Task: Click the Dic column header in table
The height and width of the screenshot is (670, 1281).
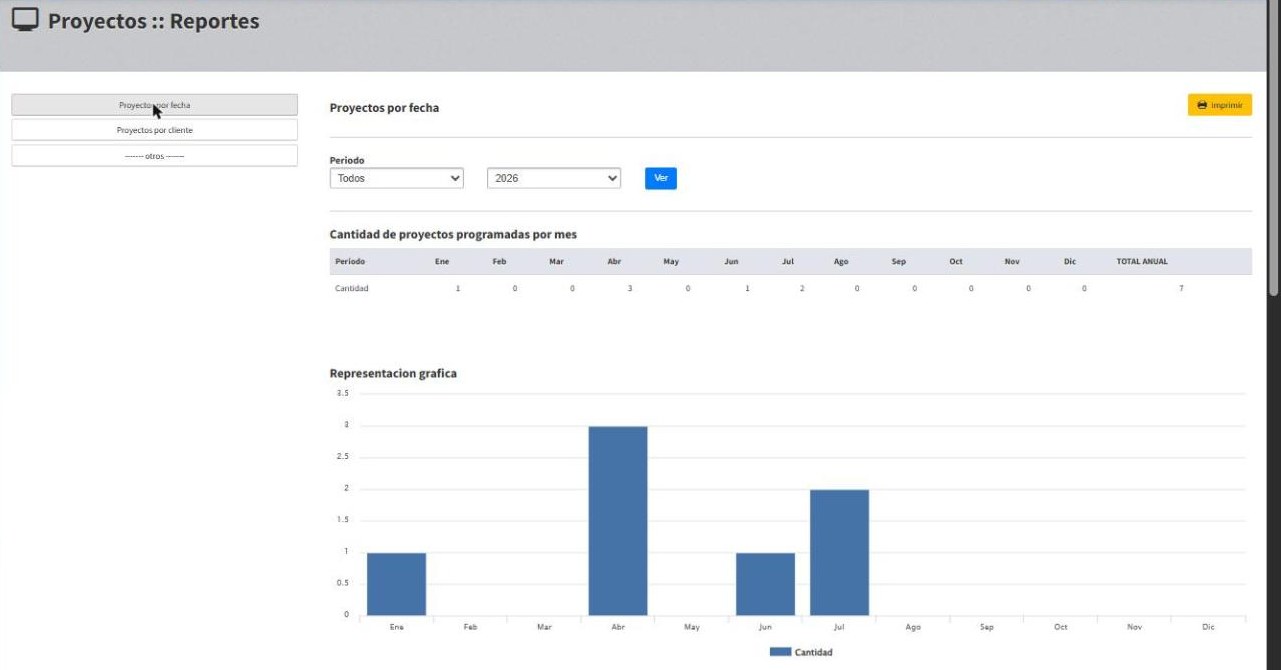Action: [1070, 261]
